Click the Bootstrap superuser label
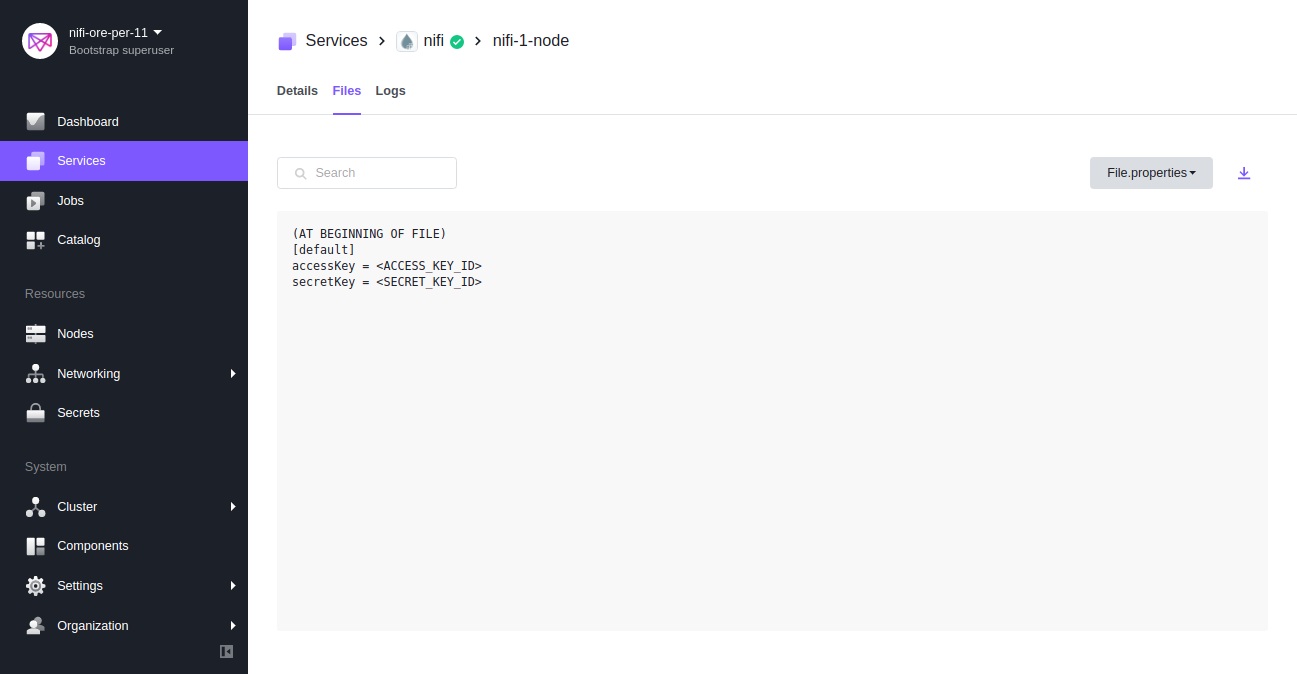Screen dimensions: 1297x674 [x=121, y=50]
